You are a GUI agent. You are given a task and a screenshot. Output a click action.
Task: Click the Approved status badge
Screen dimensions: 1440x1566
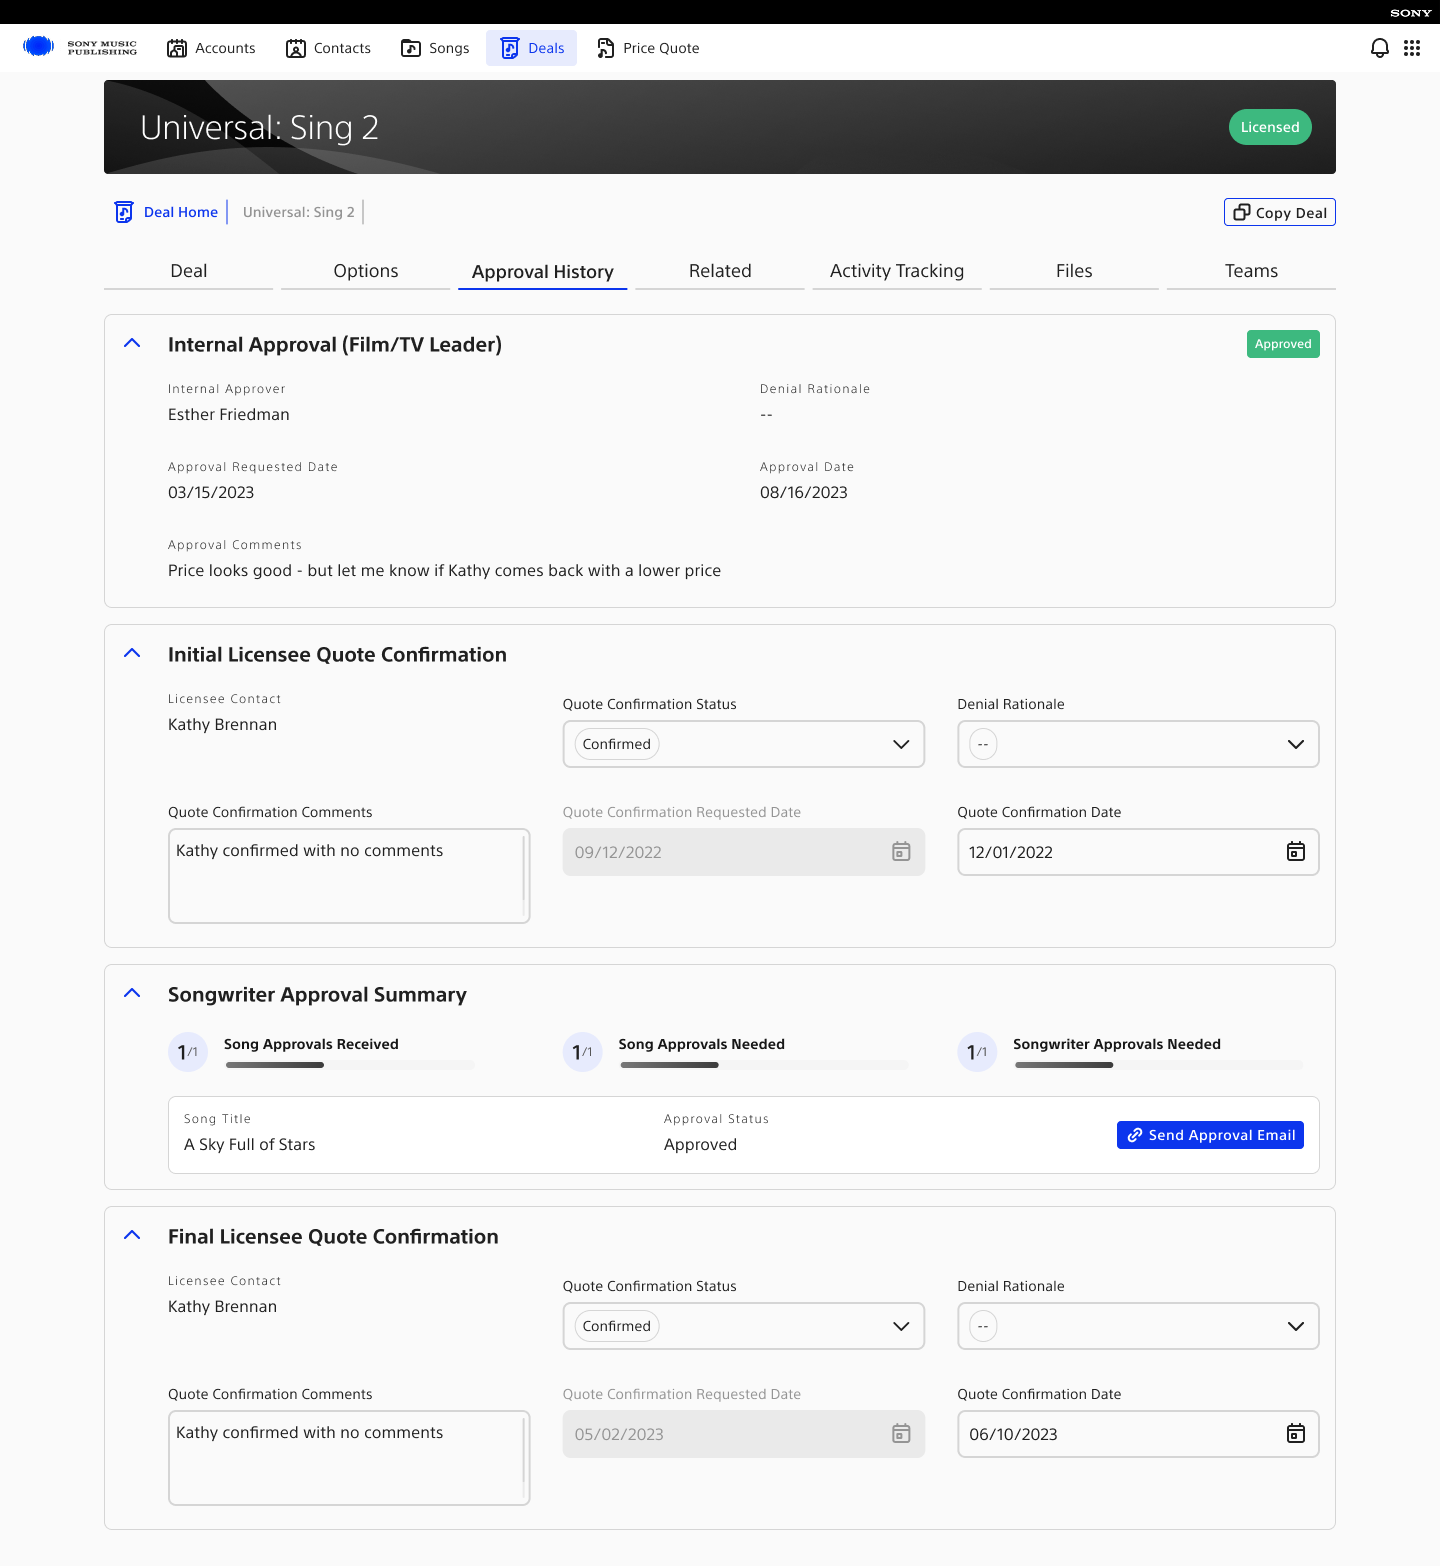point(1283,344)
